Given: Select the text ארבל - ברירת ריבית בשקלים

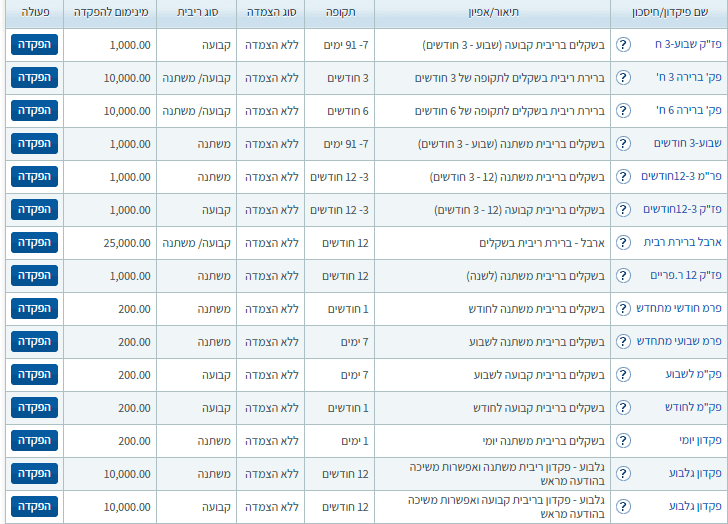Looking at the screenshot, I should point(542,243).
